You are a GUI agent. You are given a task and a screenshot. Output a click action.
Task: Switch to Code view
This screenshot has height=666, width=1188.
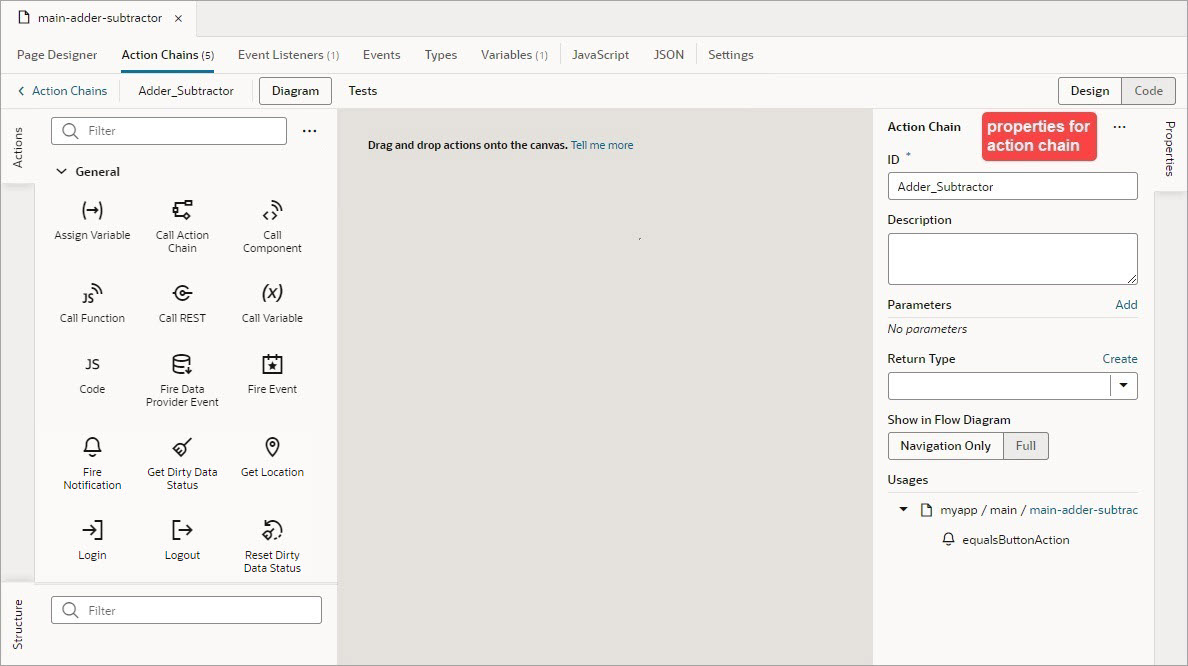[1149, 91]
